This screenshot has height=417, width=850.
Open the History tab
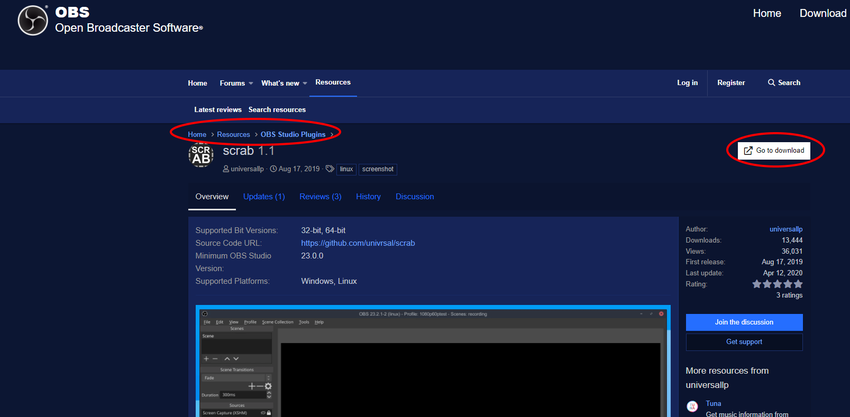click(368, 197)
